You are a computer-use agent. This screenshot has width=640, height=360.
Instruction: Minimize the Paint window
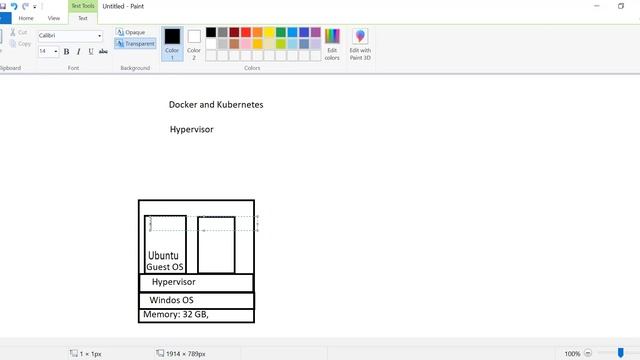coord(597,6)
